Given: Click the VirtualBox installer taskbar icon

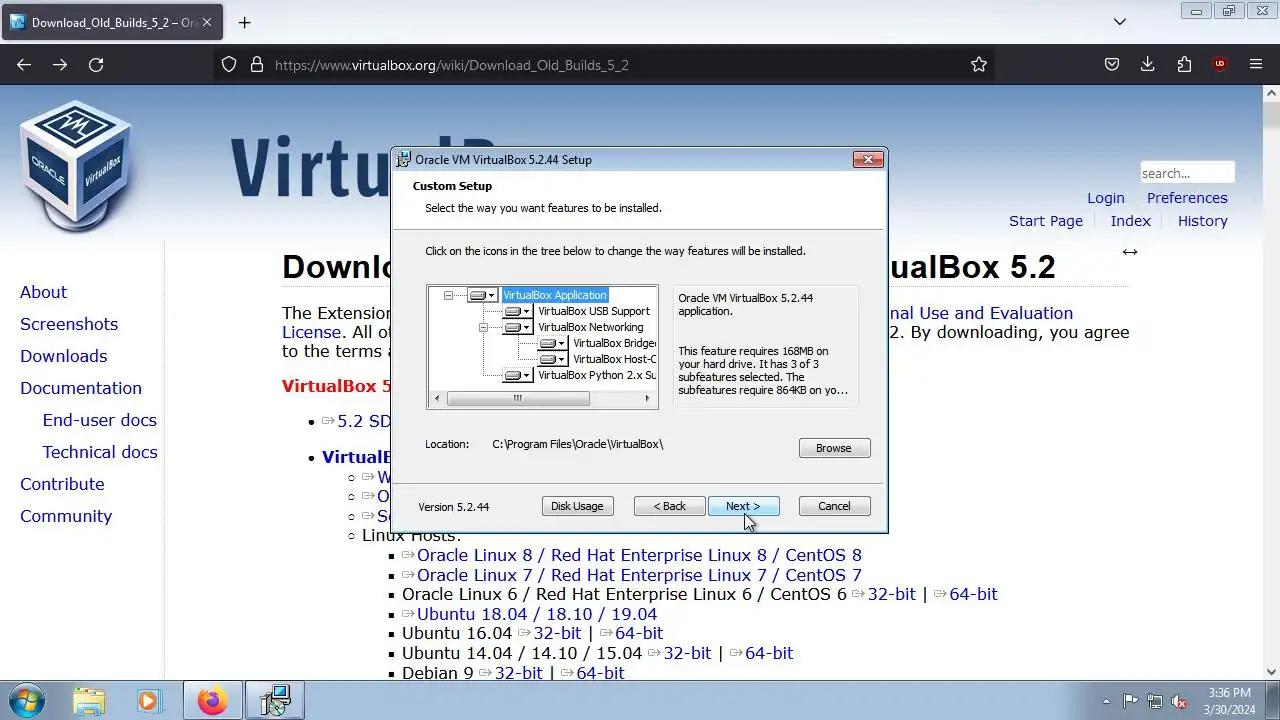Looking at the screenshot, I should [x=274, y=701].
